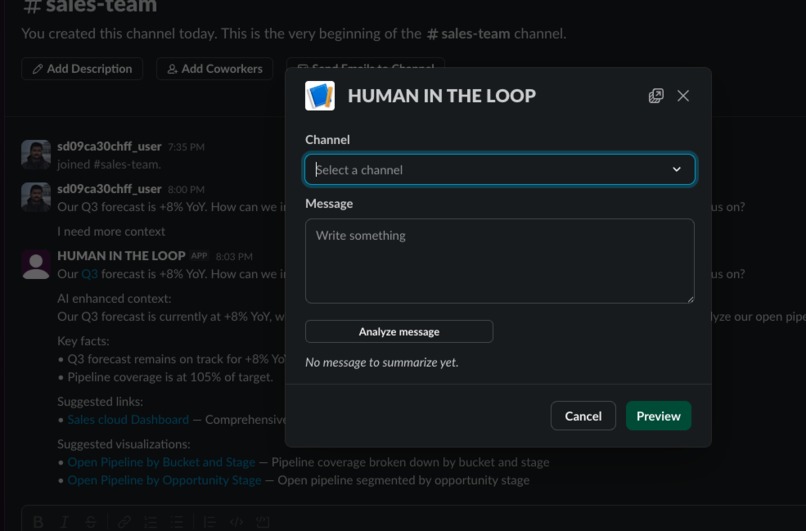Open the modal in a new window
Image resolution: width=806 pixels, height=531 pixels.
pos(656,96)
